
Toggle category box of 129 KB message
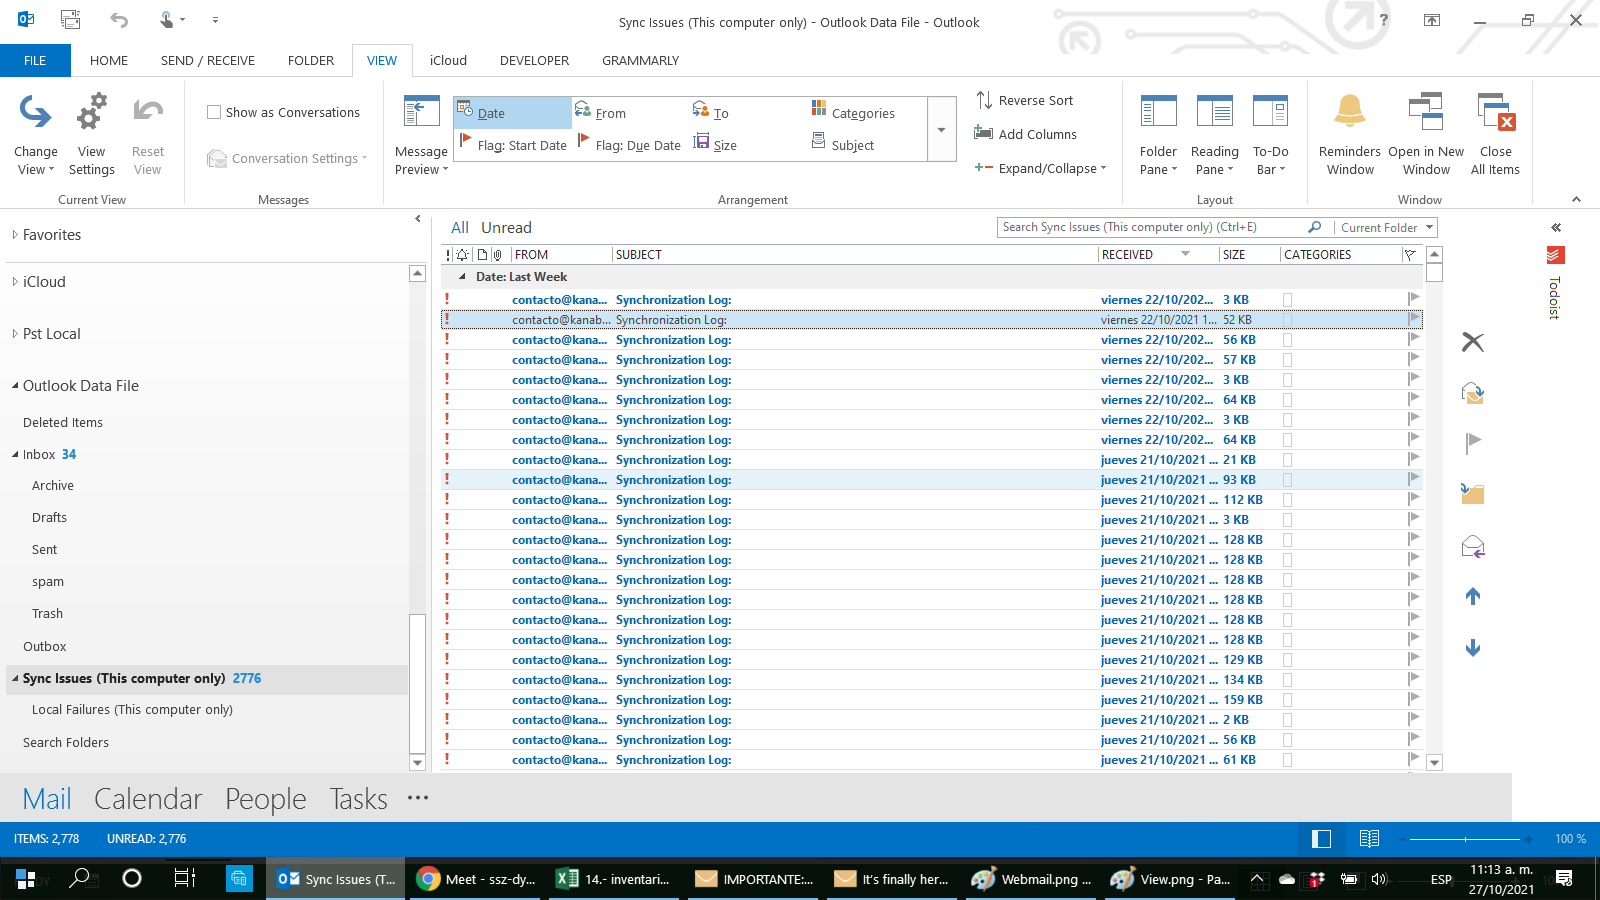click(x=1288, y=660)
